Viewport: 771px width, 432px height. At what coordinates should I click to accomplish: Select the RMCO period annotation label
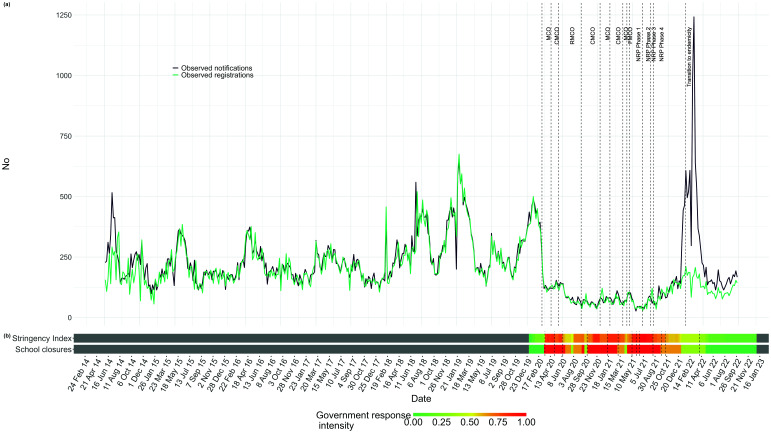pyautogui.click(x=572, y=37)
